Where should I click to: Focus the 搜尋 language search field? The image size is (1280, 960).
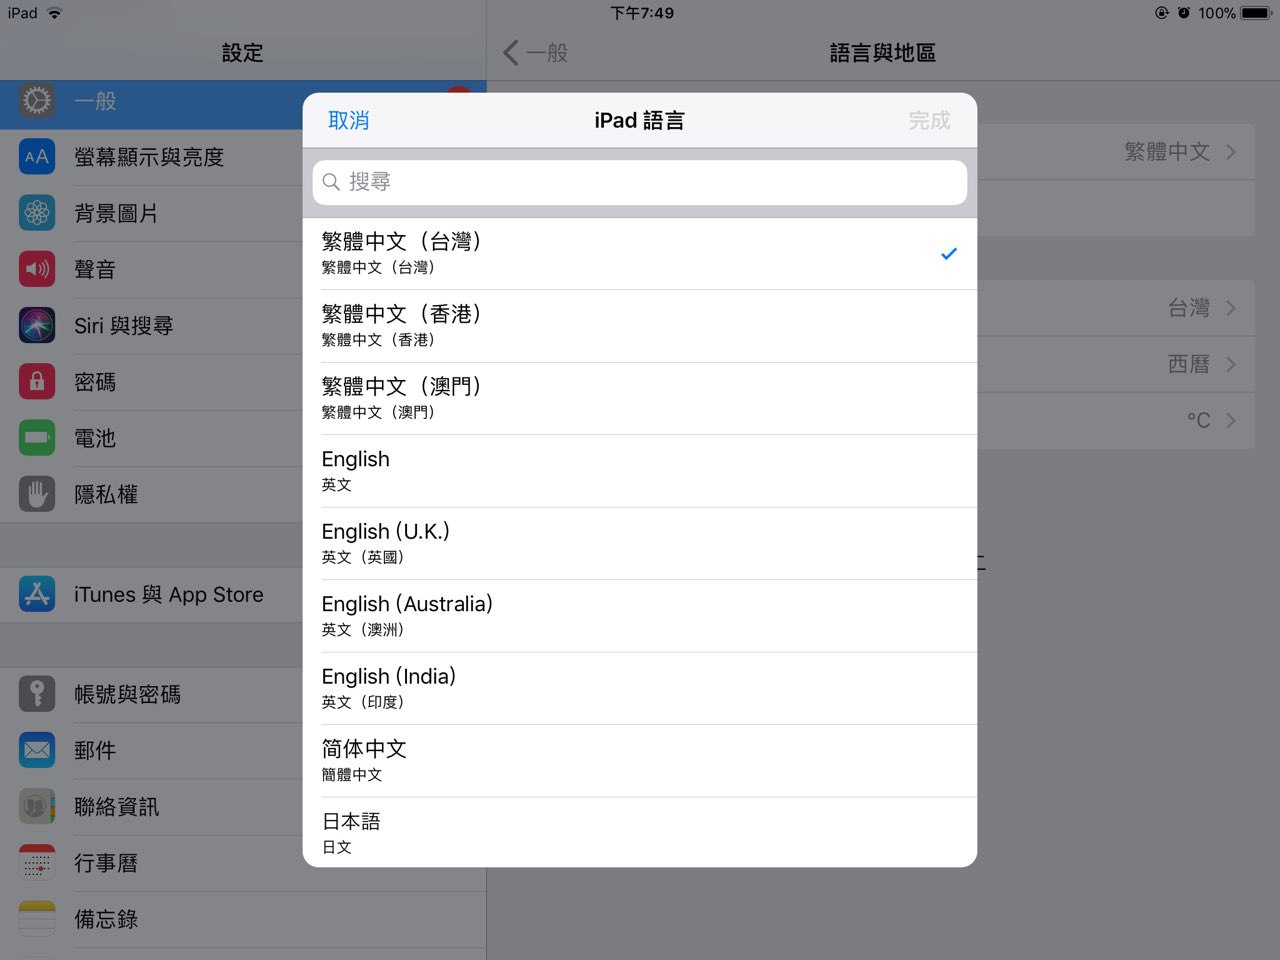tap(640, 182)
